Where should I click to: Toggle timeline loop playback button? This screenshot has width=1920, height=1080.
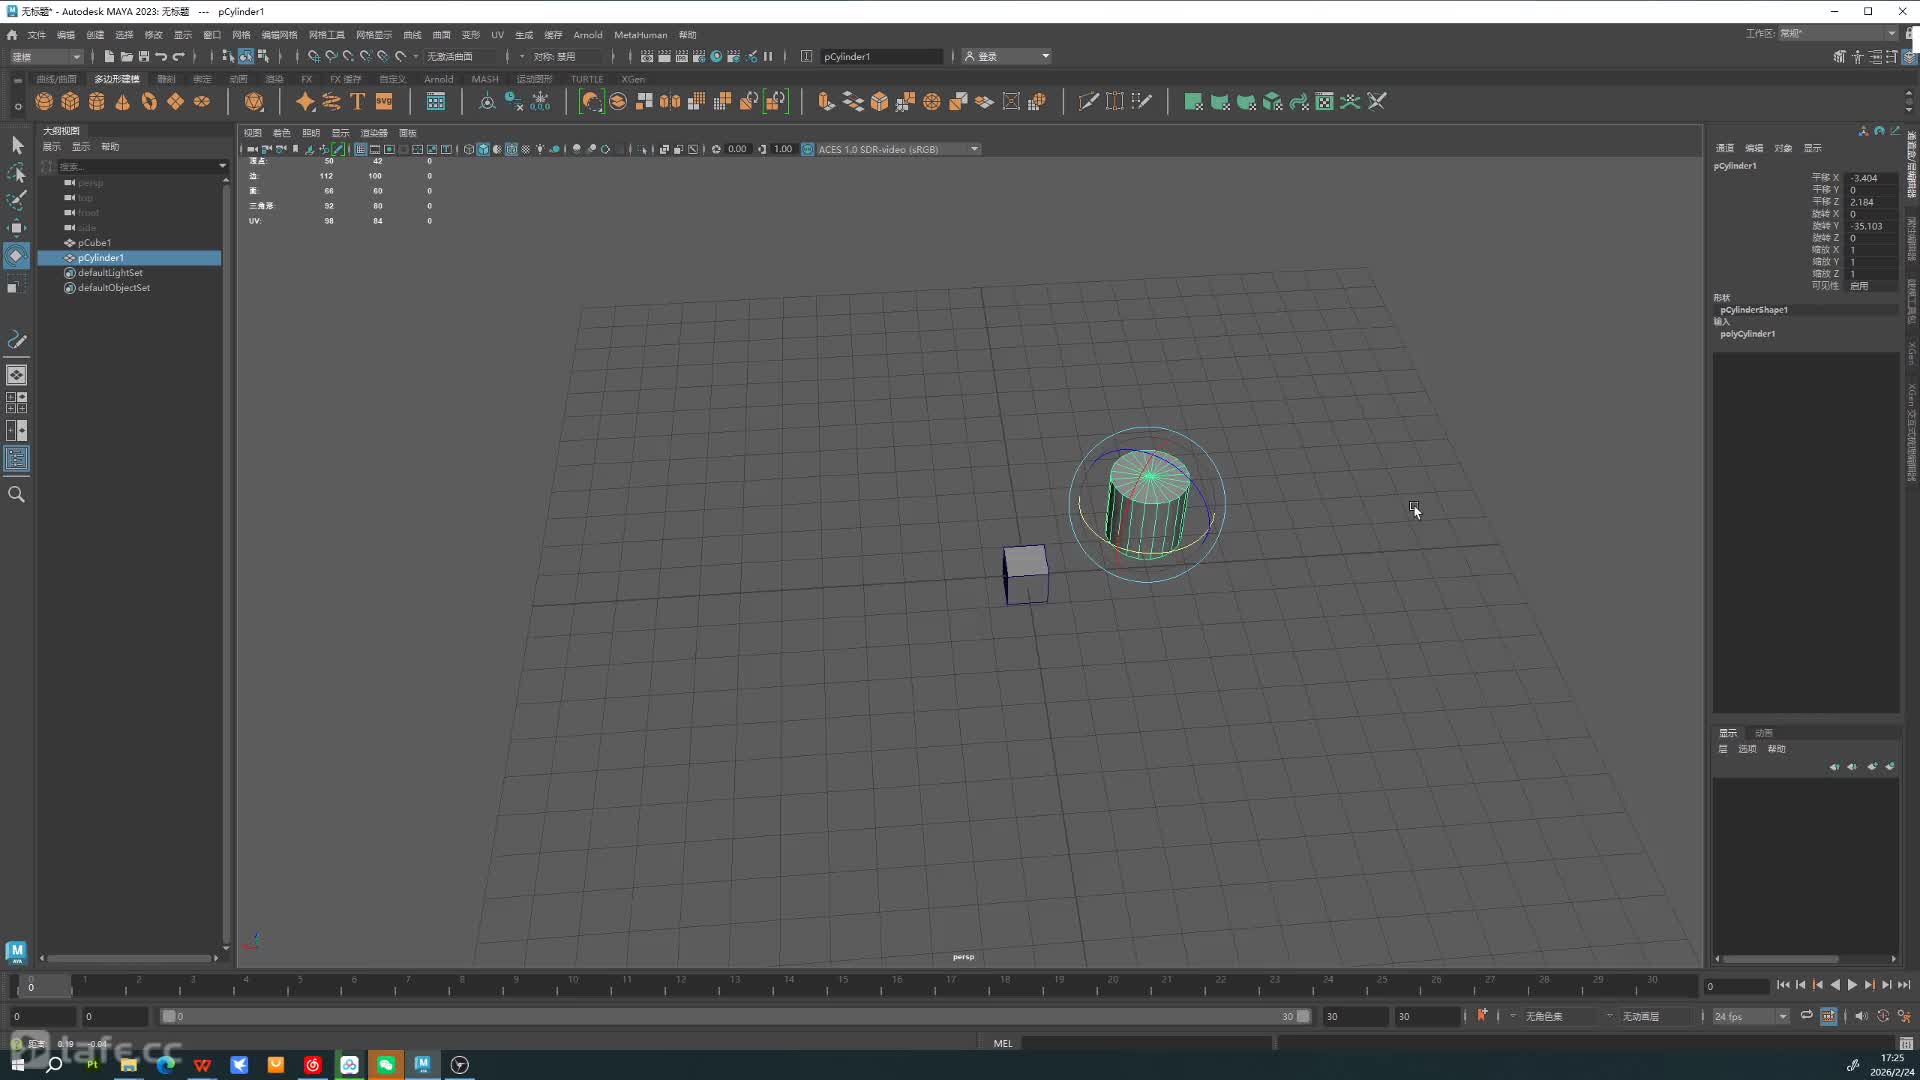click(1806, 1016)
